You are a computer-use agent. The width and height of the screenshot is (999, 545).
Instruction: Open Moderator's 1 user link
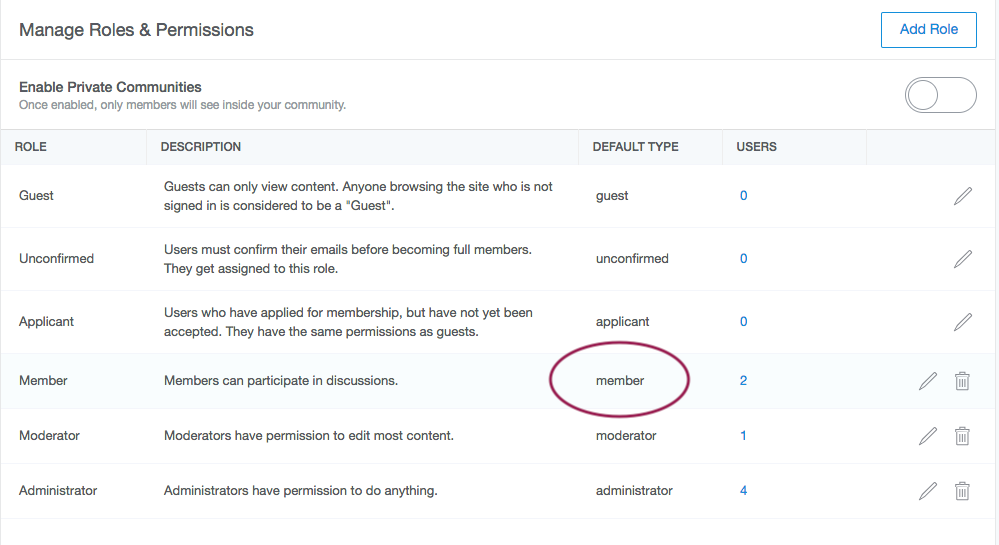(743, 435)
